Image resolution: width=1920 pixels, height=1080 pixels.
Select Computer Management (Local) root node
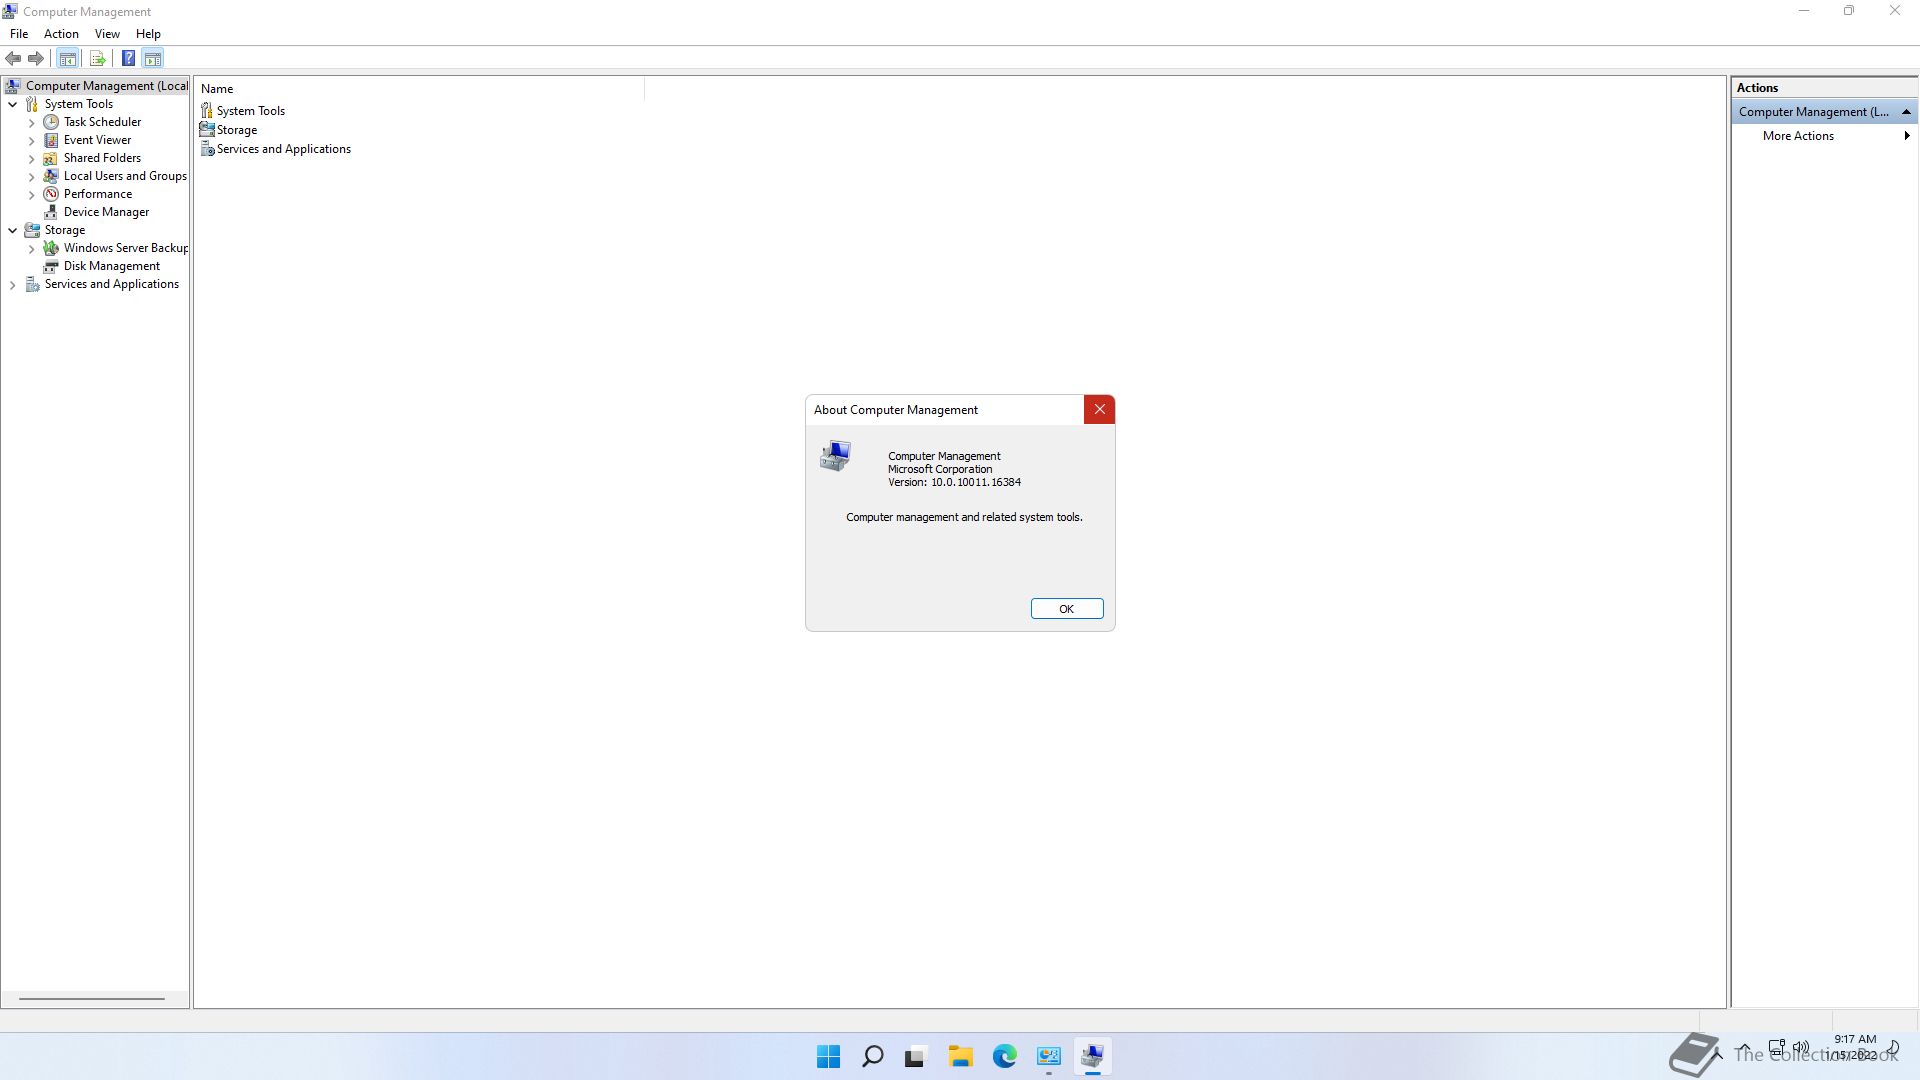pos(96,86)
